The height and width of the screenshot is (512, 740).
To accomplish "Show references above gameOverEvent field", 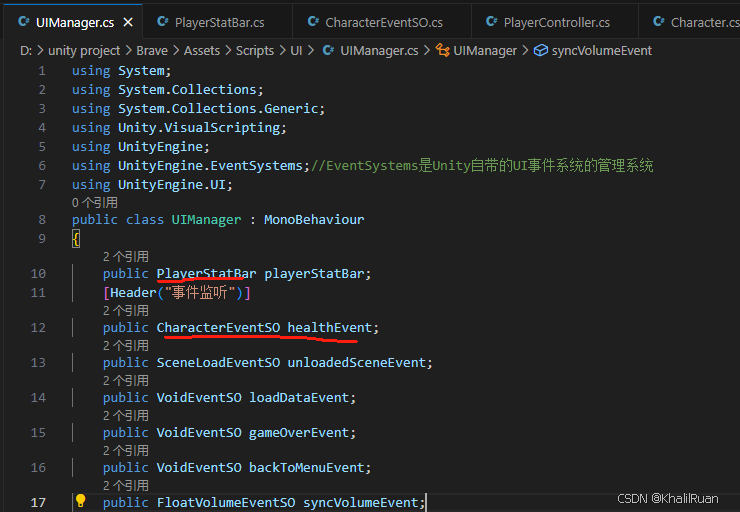I will pos(126,415).
